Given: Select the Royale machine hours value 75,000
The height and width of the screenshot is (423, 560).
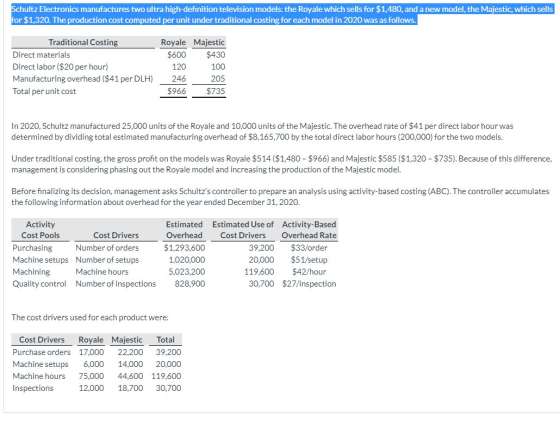Looking at the screenshot, I should click(x=91, y=376).
